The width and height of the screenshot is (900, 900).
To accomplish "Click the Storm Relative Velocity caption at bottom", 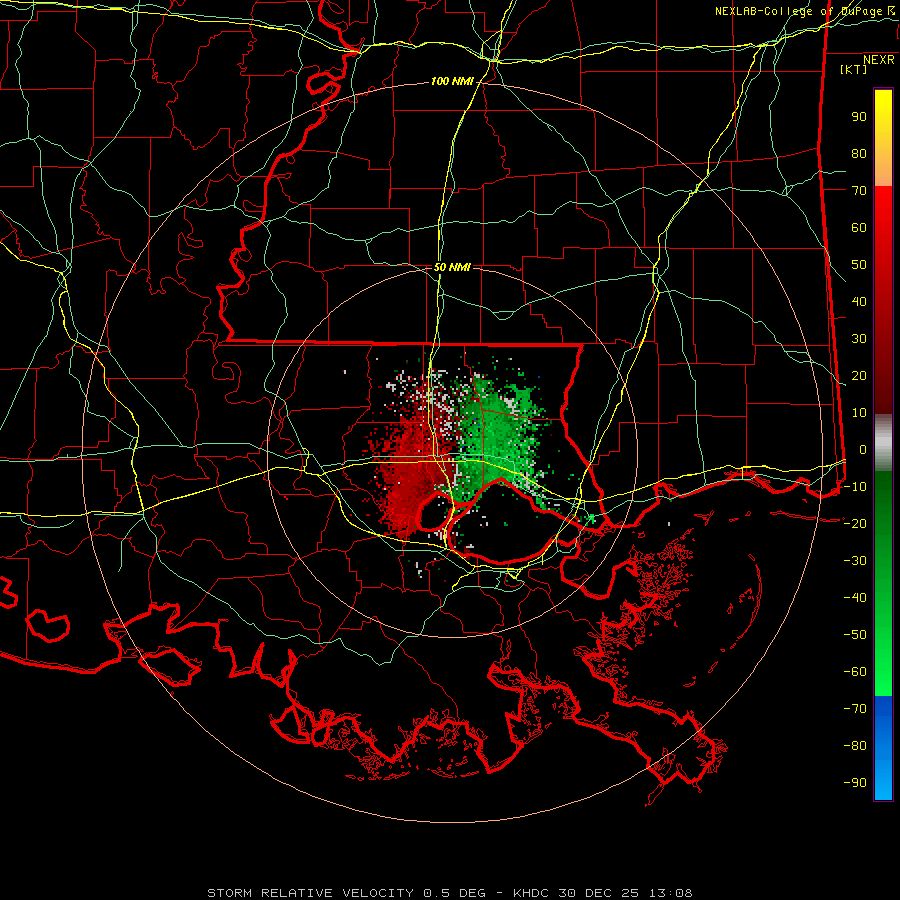I will click(450, 893).
